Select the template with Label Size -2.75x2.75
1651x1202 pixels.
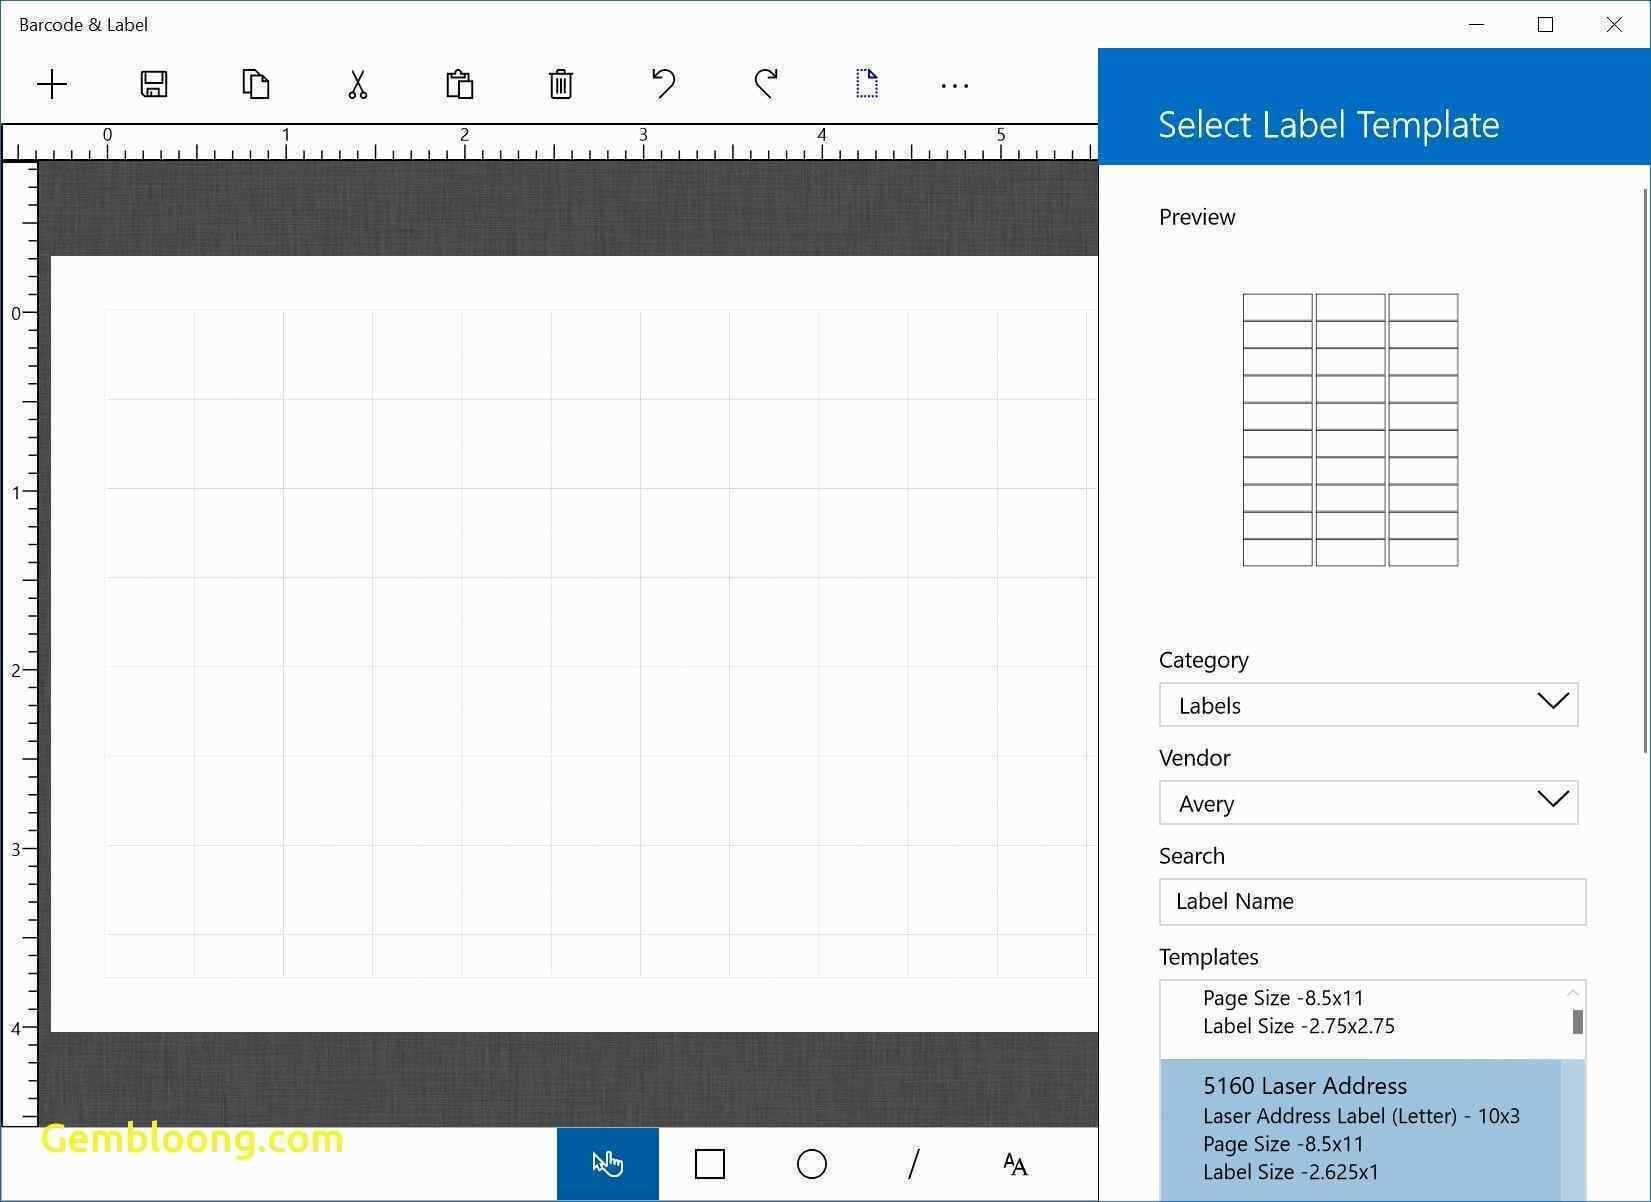pos(1360,1018)
